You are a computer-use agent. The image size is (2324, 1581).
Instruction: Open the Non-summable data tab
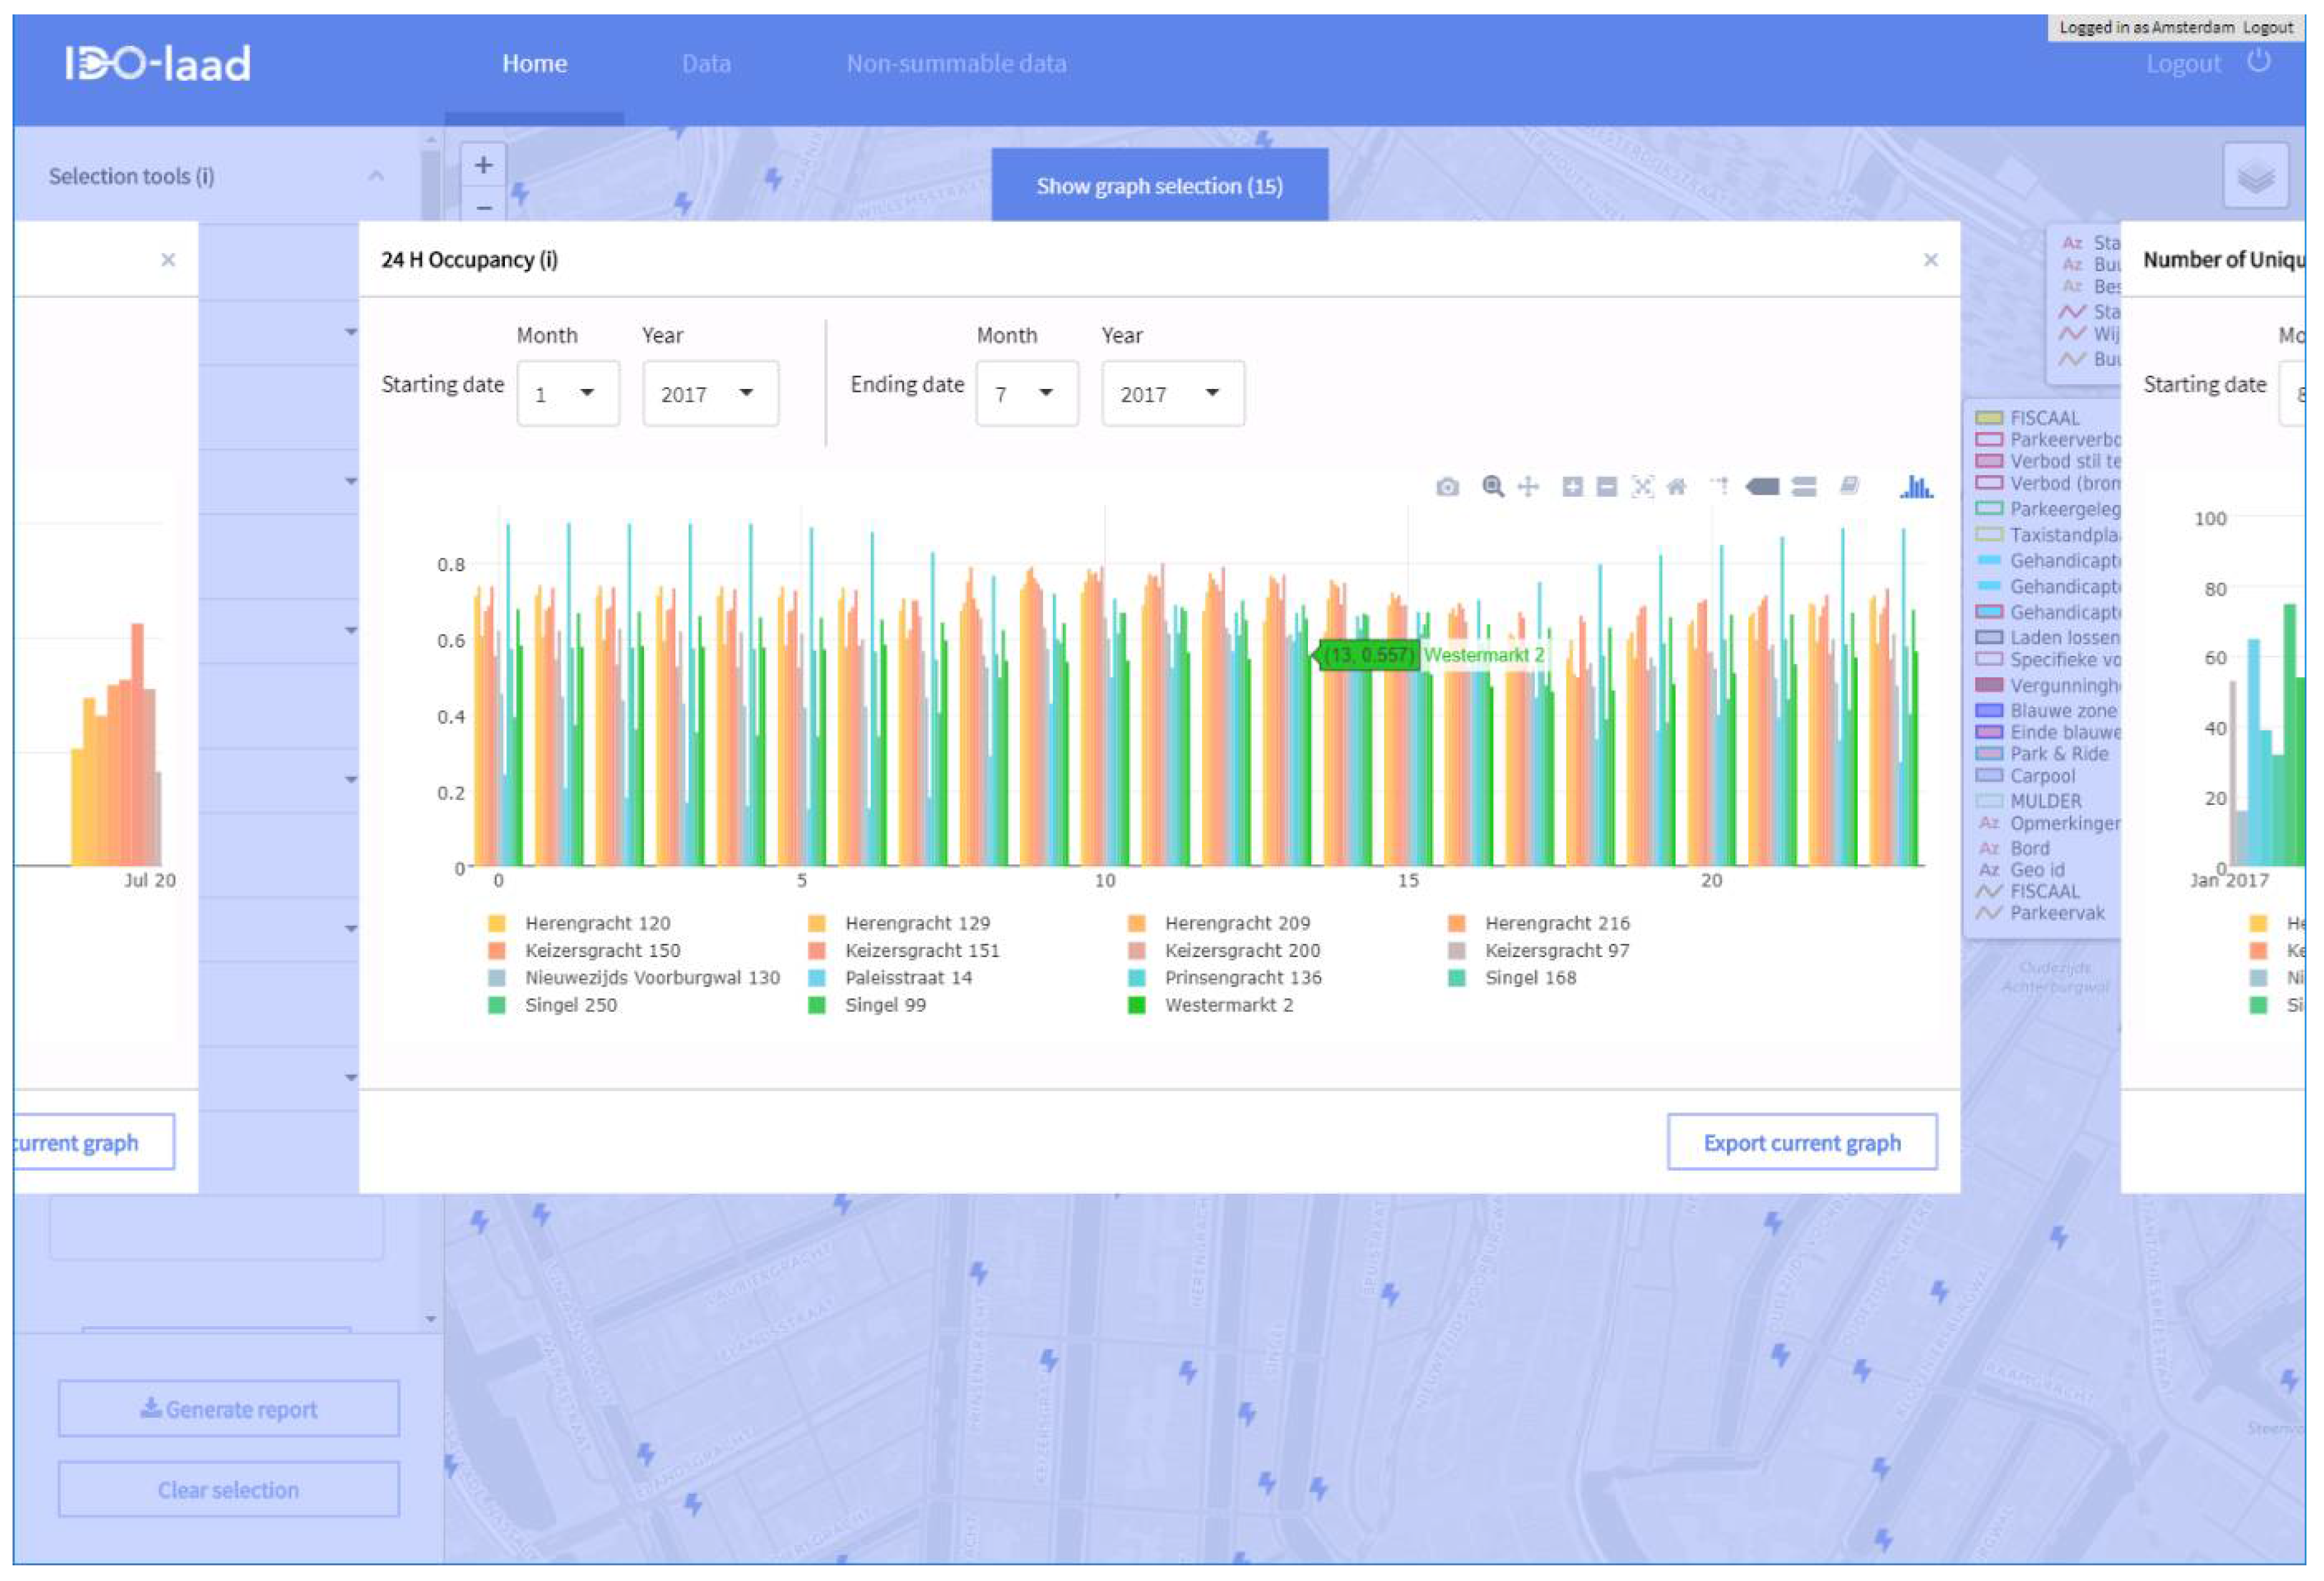tap(956, 64)
